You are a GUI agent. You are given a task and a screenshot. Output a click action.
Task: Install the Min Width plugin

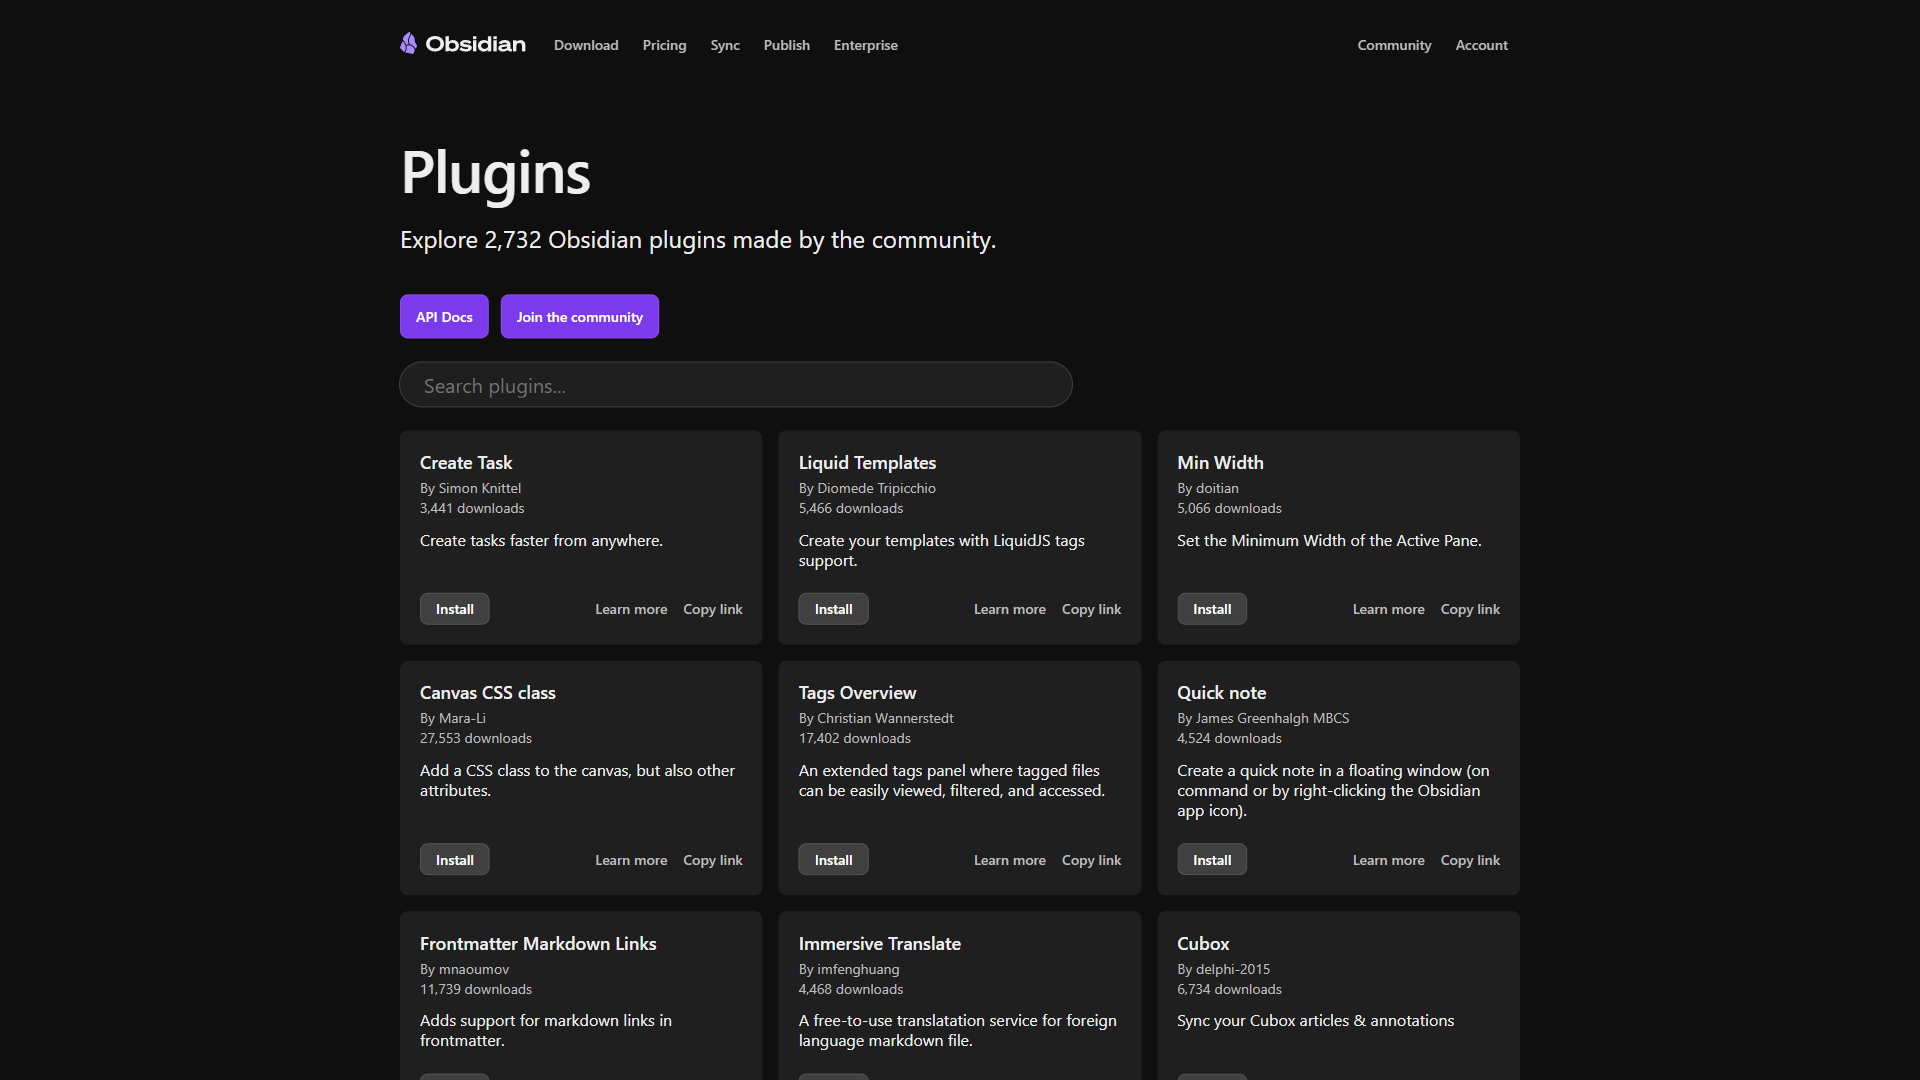1212,609
